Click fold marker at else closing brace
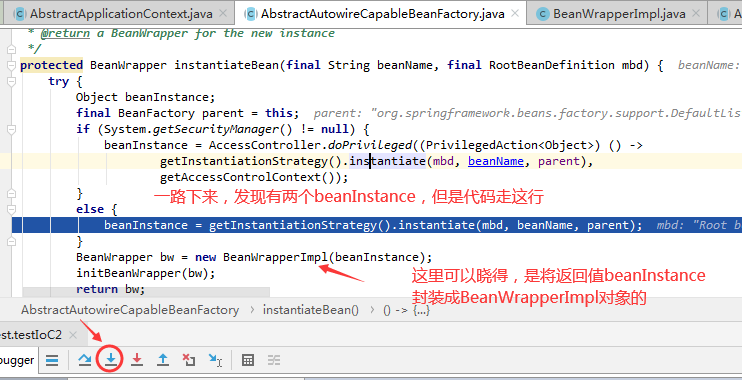 pos(12,241)
